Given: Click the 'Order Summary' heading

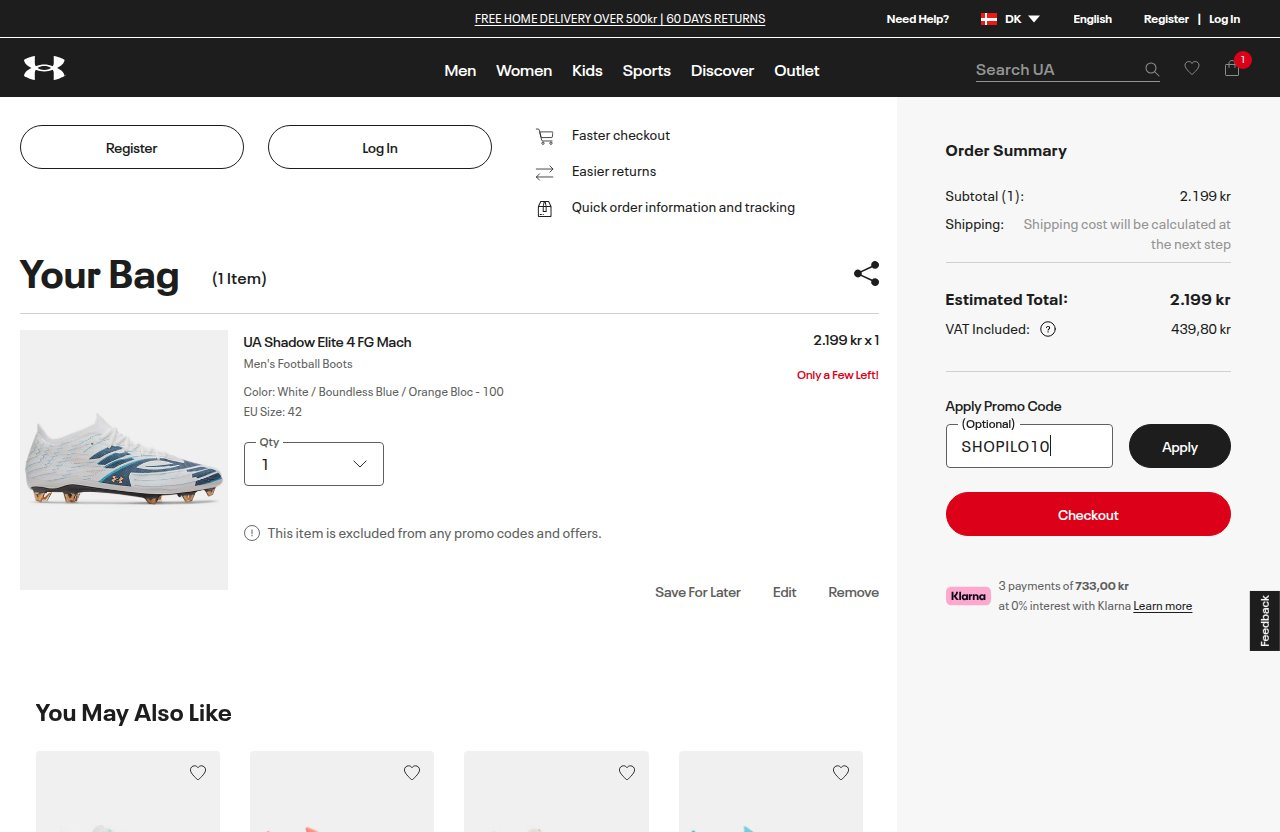Looking at the screenshot, I should (x=1006, y=151).
